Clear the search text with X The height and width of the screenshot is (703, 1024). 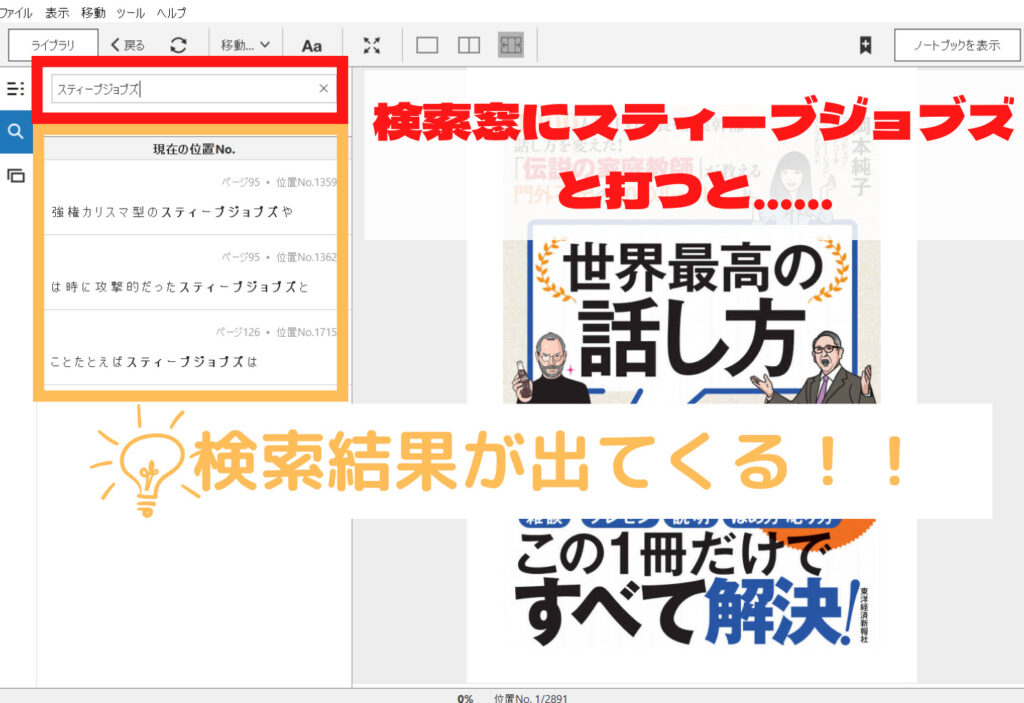tap(323, 88)
